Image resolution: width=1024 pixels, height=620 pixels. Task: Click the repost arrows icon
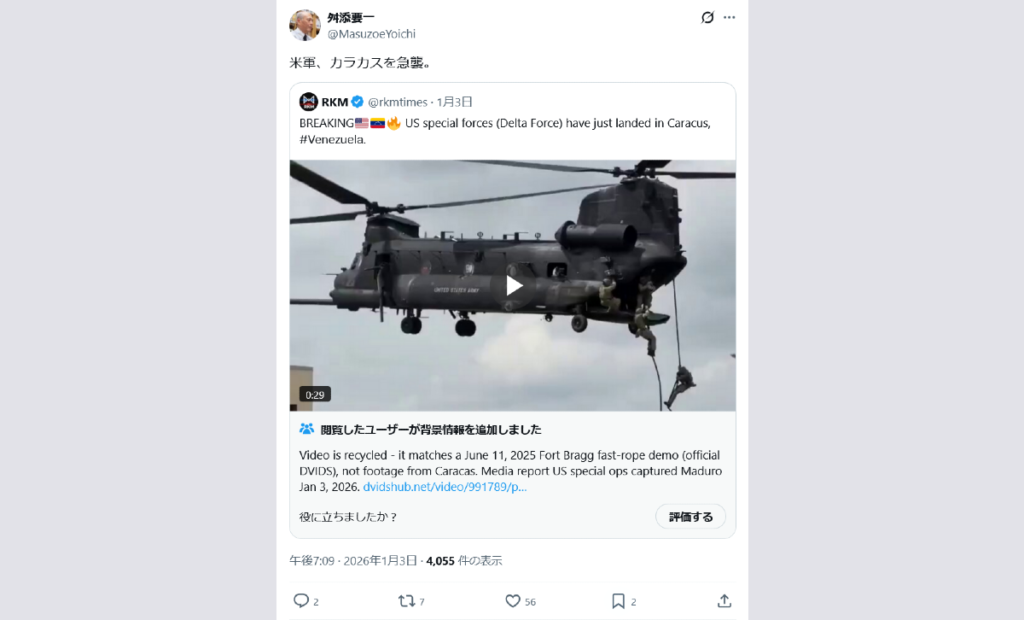(406, 601)
